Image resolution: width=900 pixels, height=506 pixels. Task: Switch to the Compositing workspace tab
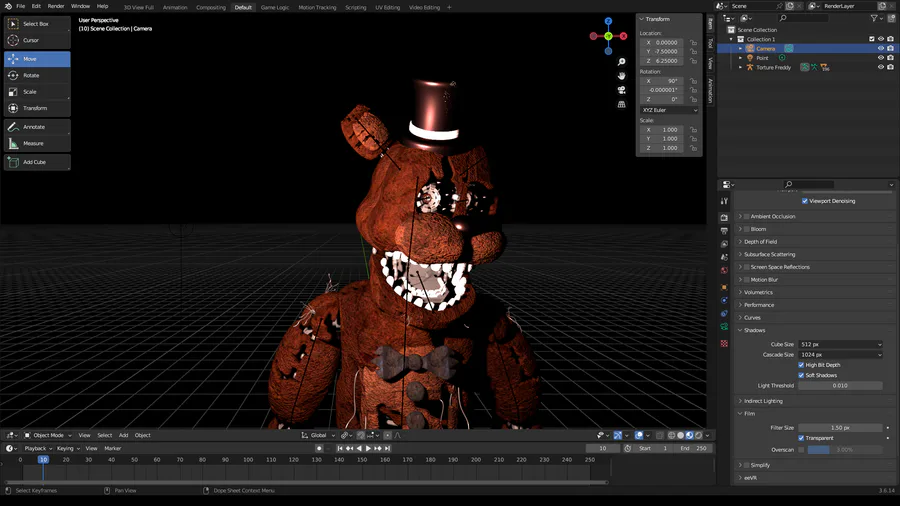pos(211,7)
